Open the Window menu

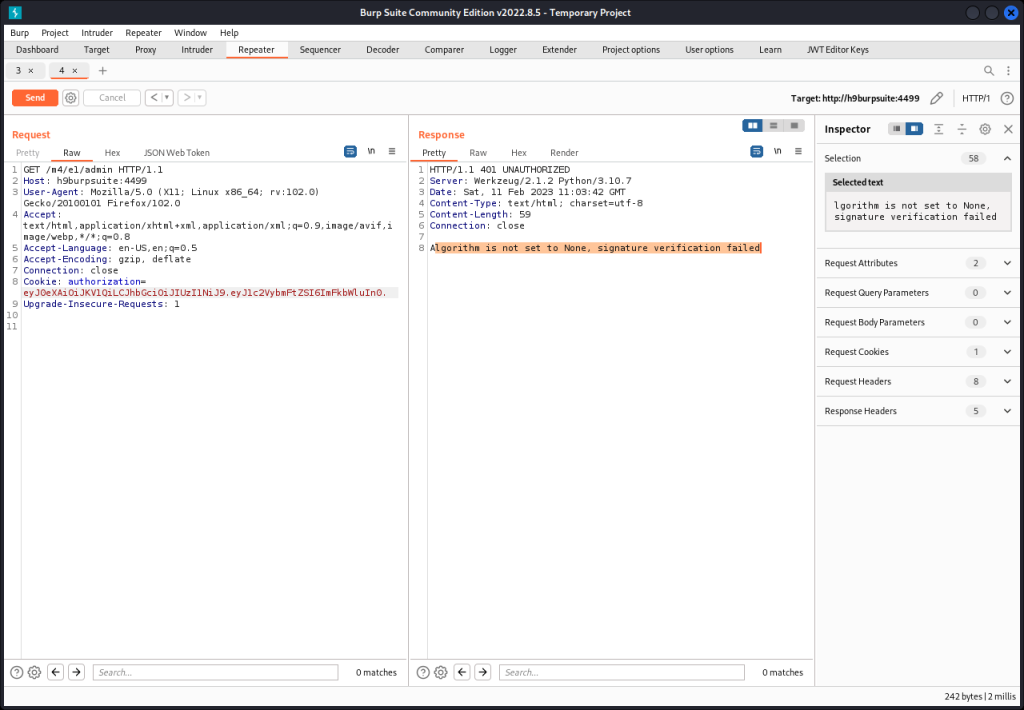pyautogui.click(x=190, y=33)
